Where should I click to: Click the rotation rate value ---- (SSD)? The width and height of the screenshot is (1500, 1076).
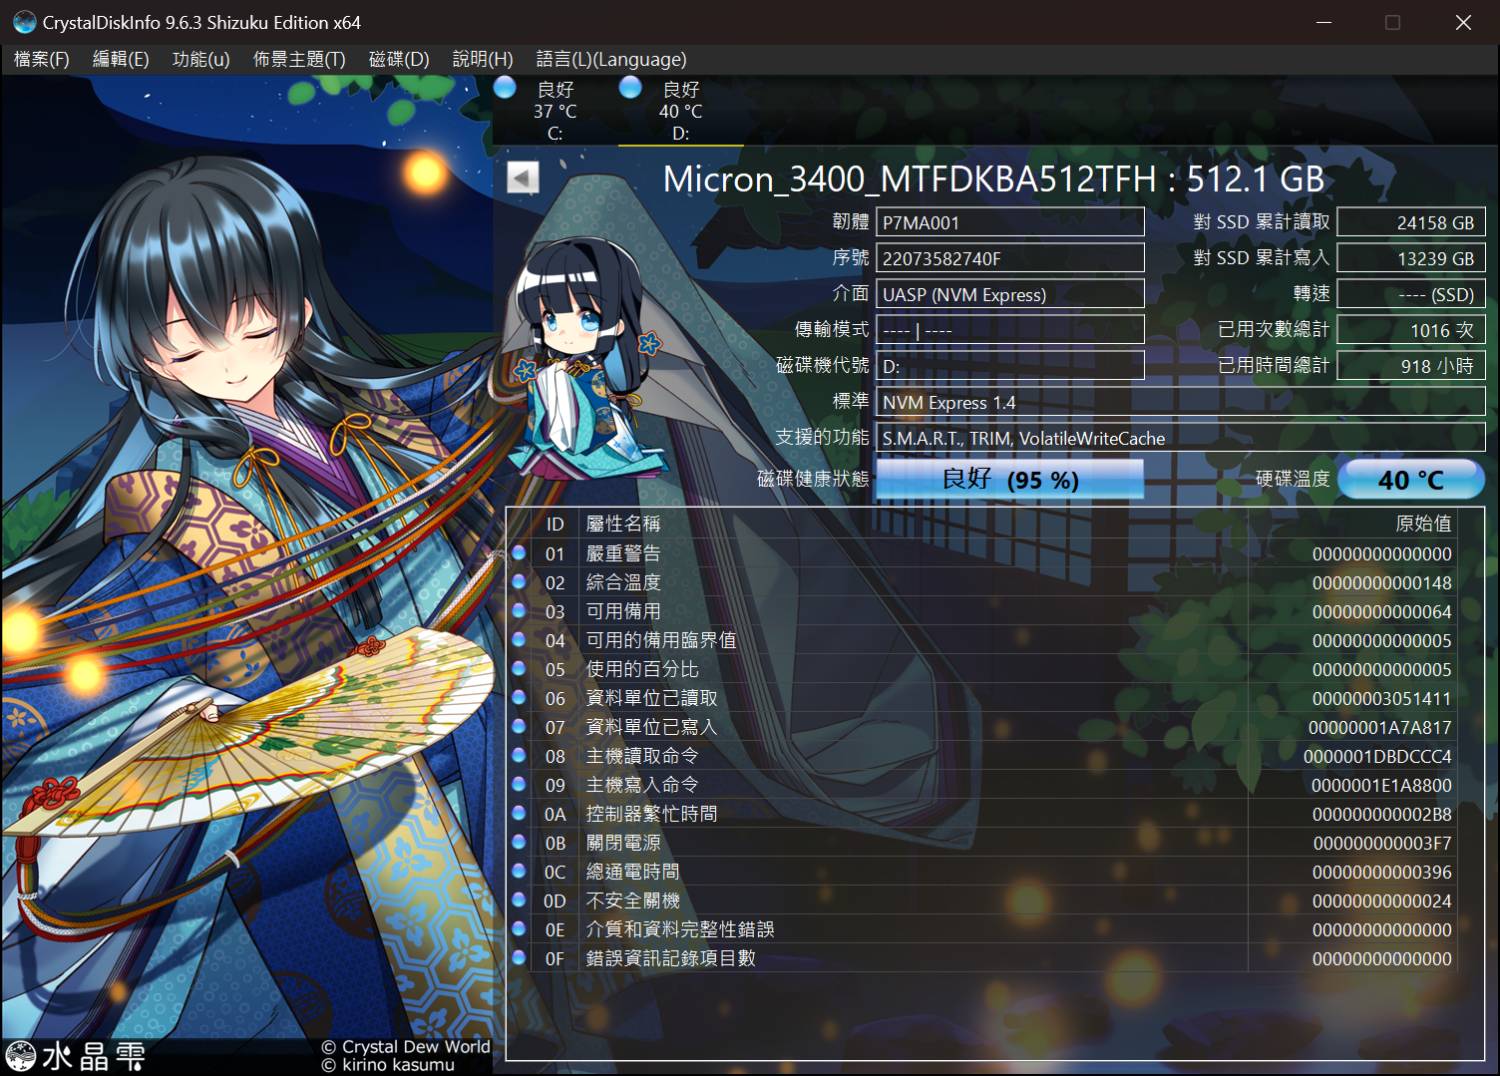click(1411, 294)
